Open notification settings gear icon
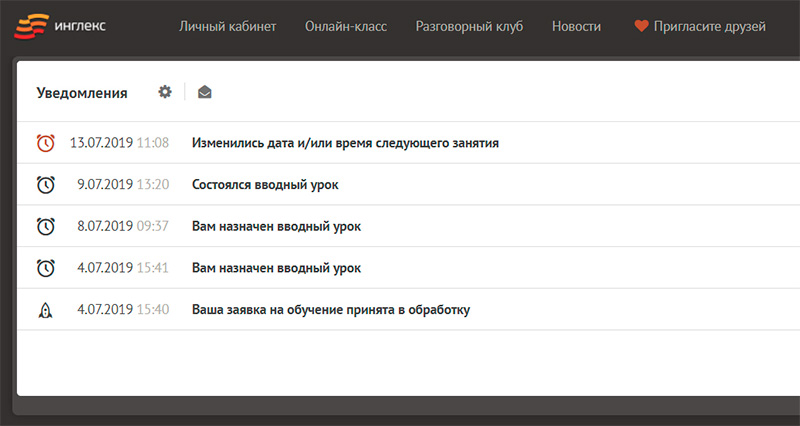800x426 pixels. coord(165,92)
